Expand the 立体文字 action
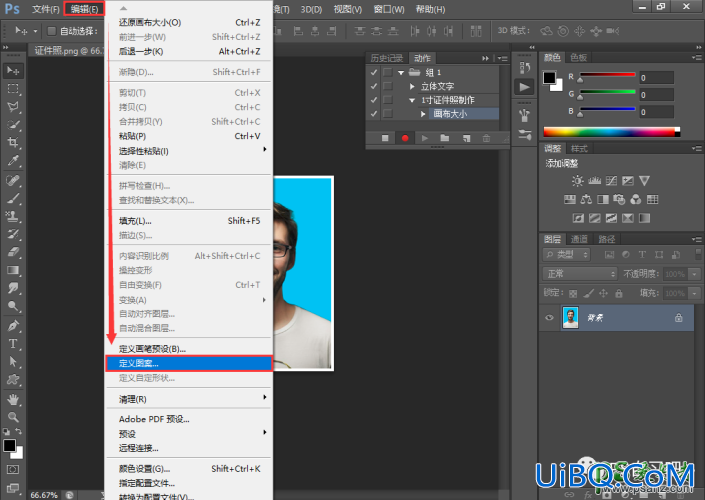Viewport: 705px width, 500px height. 412,86
